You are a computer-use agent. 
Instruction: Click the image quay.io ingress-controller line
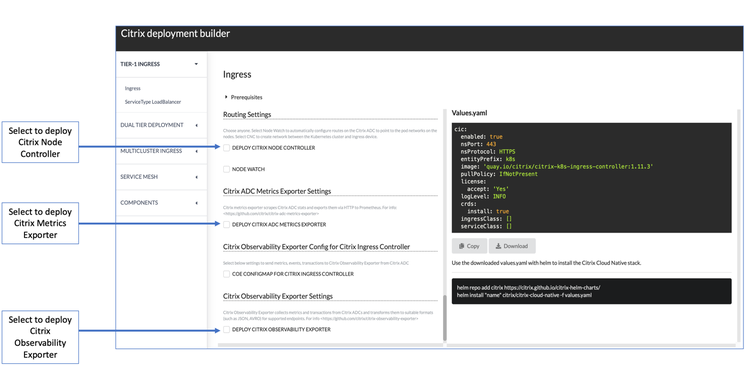click(x=557, y=167)
